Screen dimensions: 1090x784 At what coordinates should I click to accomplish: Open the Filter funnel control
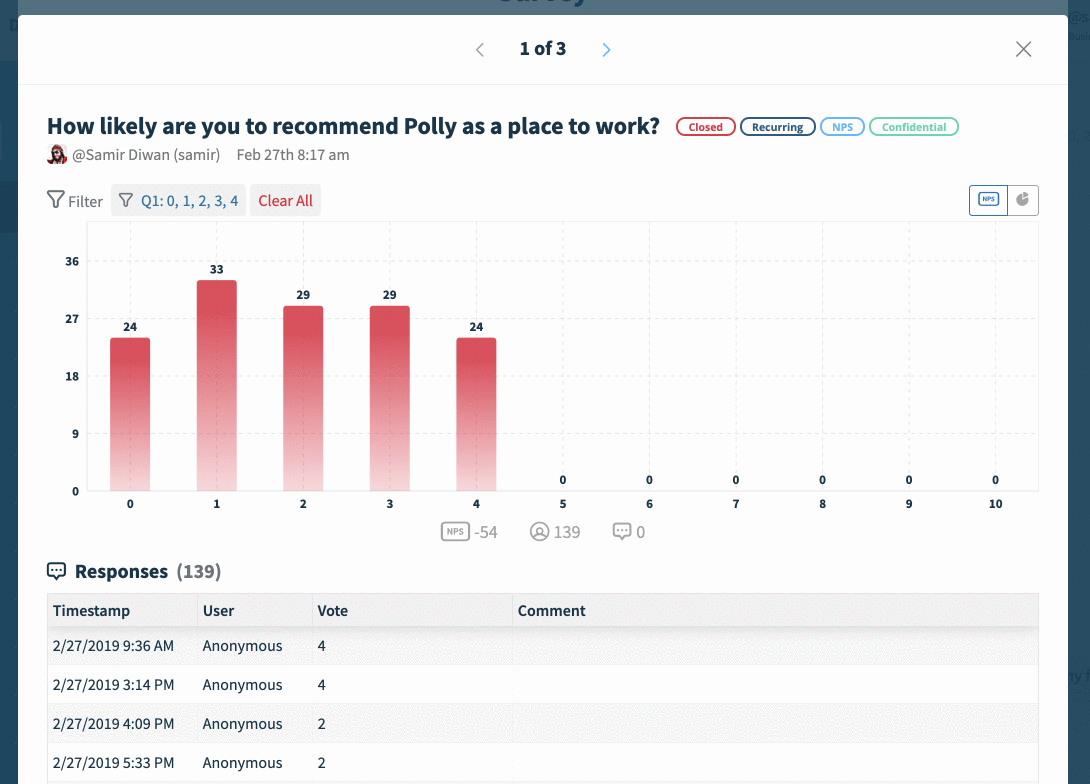coord(74,201)
